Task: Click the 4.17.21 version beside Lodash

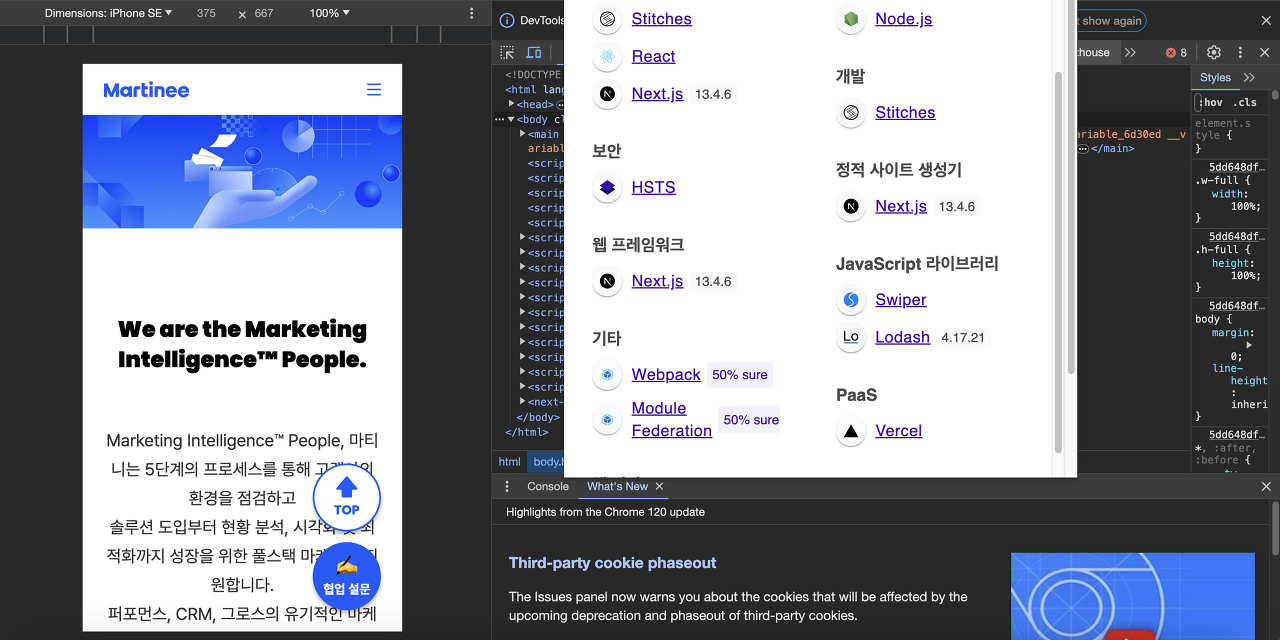Action: coord(964,338)
